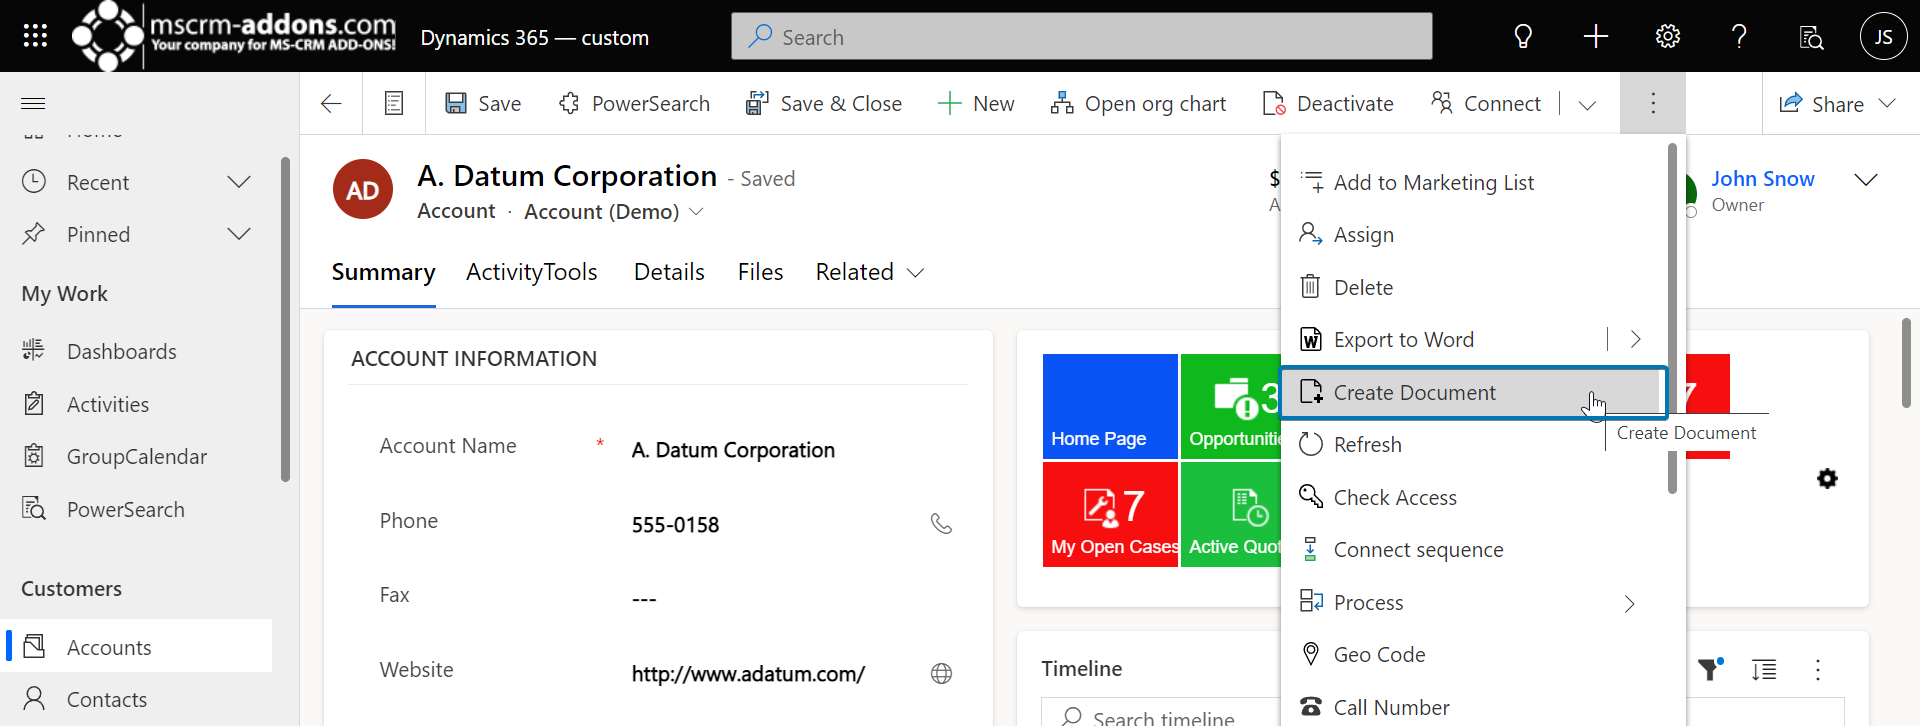Open JS user account avatar

[1883, 37]
